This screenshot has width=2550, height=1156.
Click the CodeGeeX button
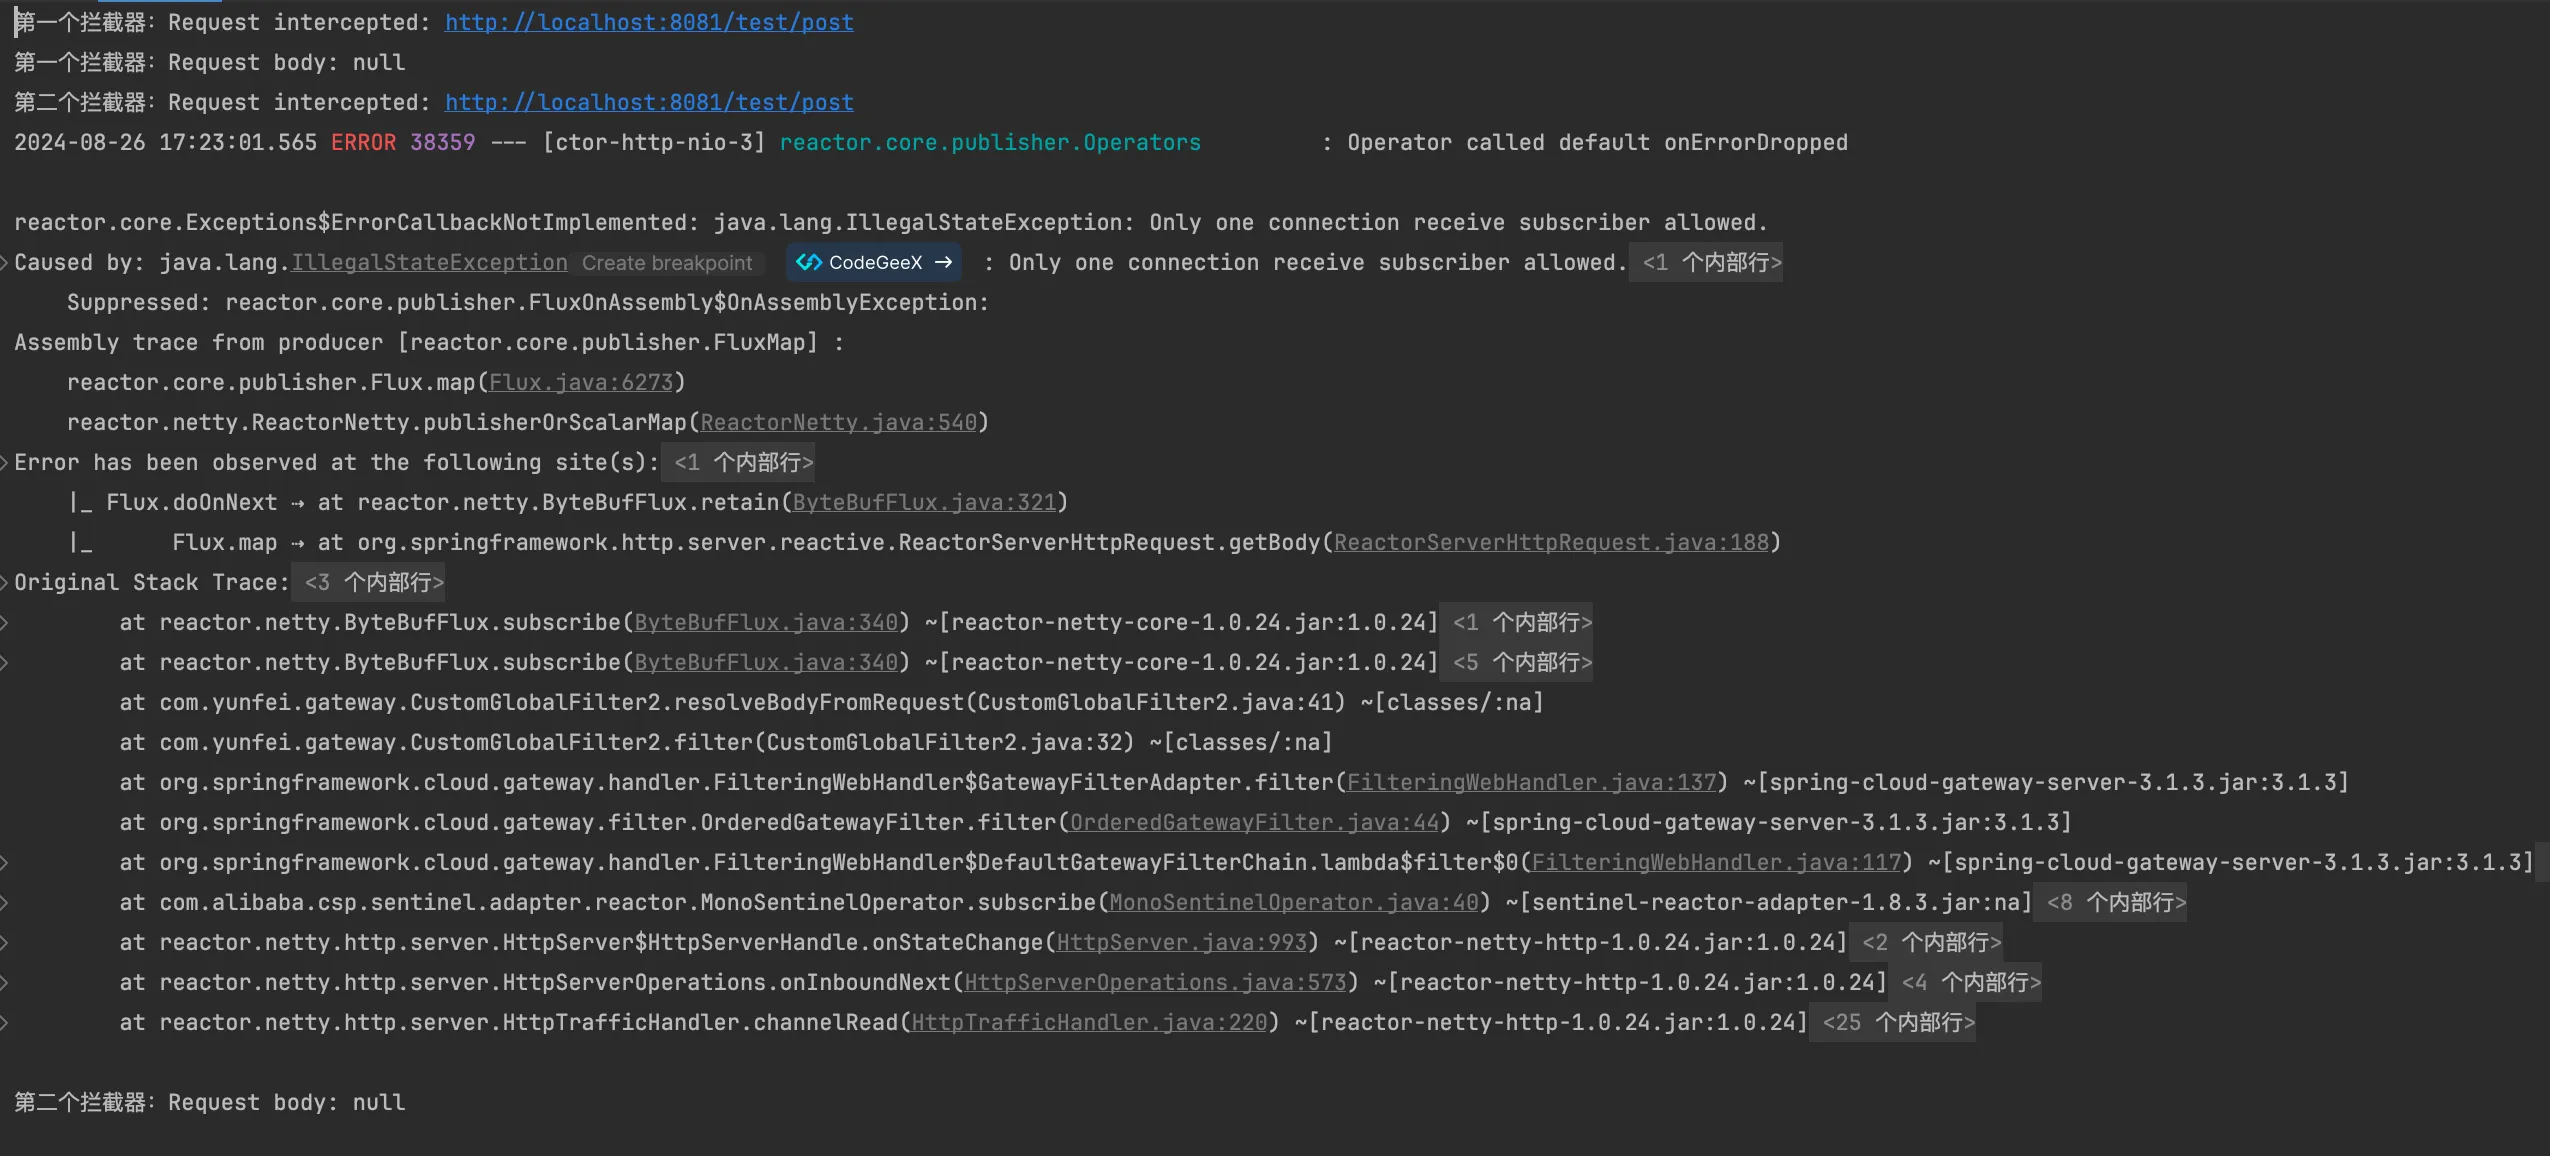[874, 262]
